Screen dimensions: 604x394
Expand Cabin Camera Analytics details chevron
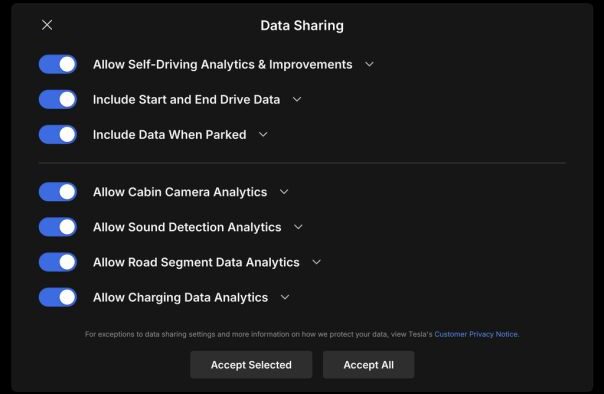[x=284, y=192]
